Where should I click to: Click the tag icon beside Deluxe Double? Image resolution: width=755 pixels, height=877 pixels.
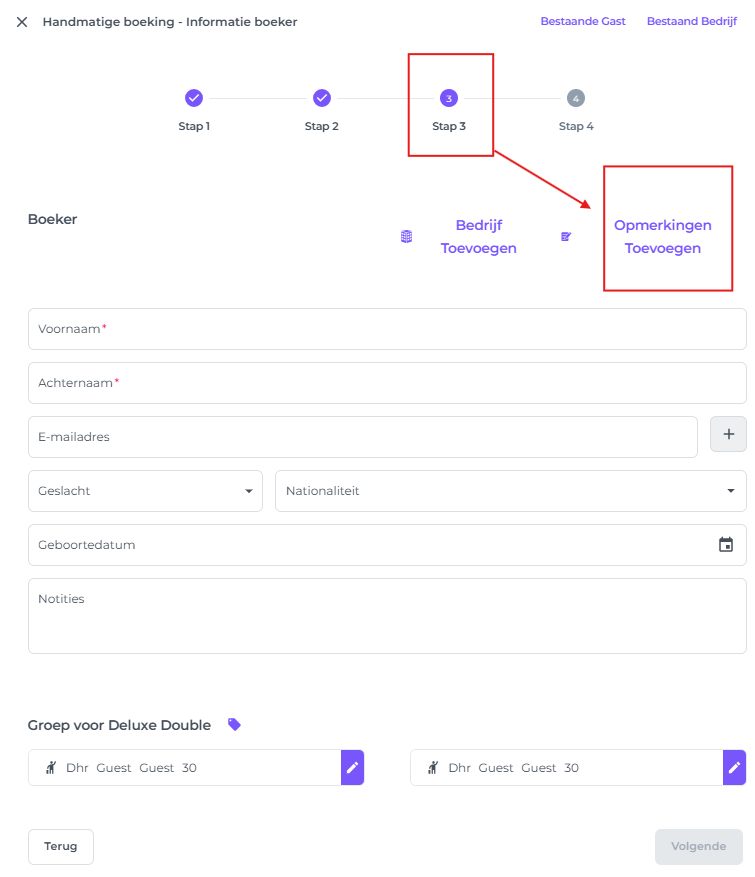click(x=234, y=725)
